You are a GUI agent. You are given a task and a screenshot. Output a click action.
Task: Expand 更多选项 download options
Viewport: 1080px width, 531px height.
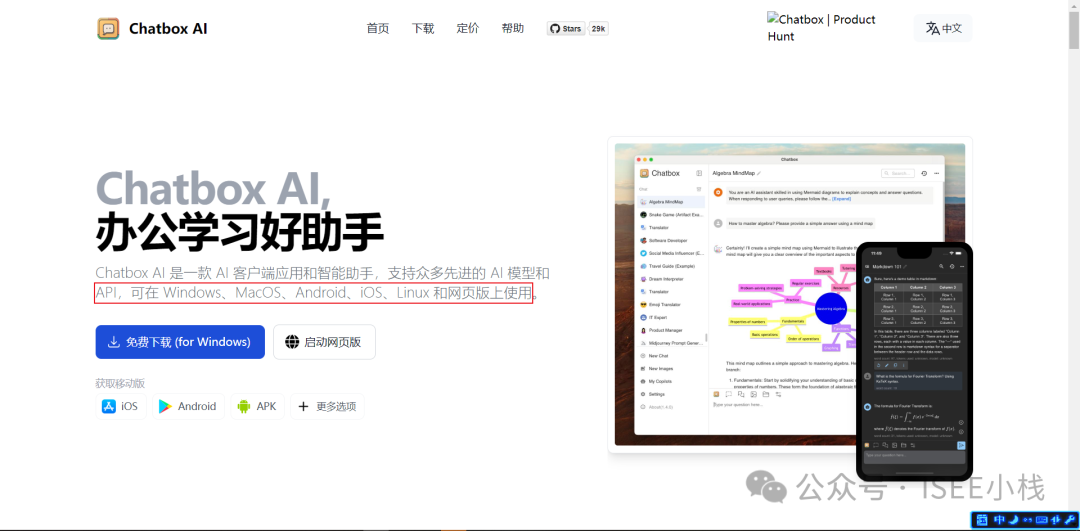[x=327, y=406]
